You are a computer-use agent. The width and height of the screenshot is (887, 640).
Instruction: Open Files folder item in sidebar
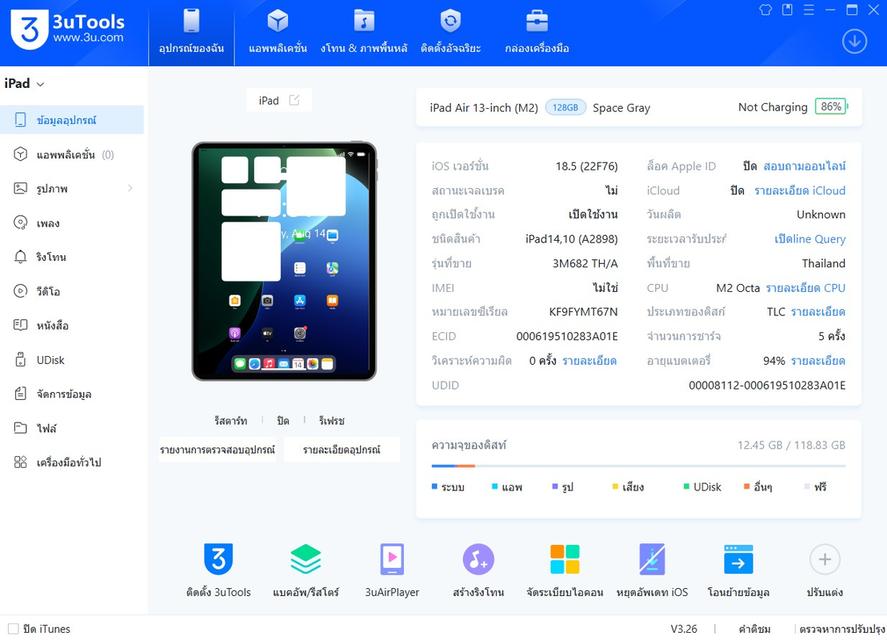tap(72, 428)
